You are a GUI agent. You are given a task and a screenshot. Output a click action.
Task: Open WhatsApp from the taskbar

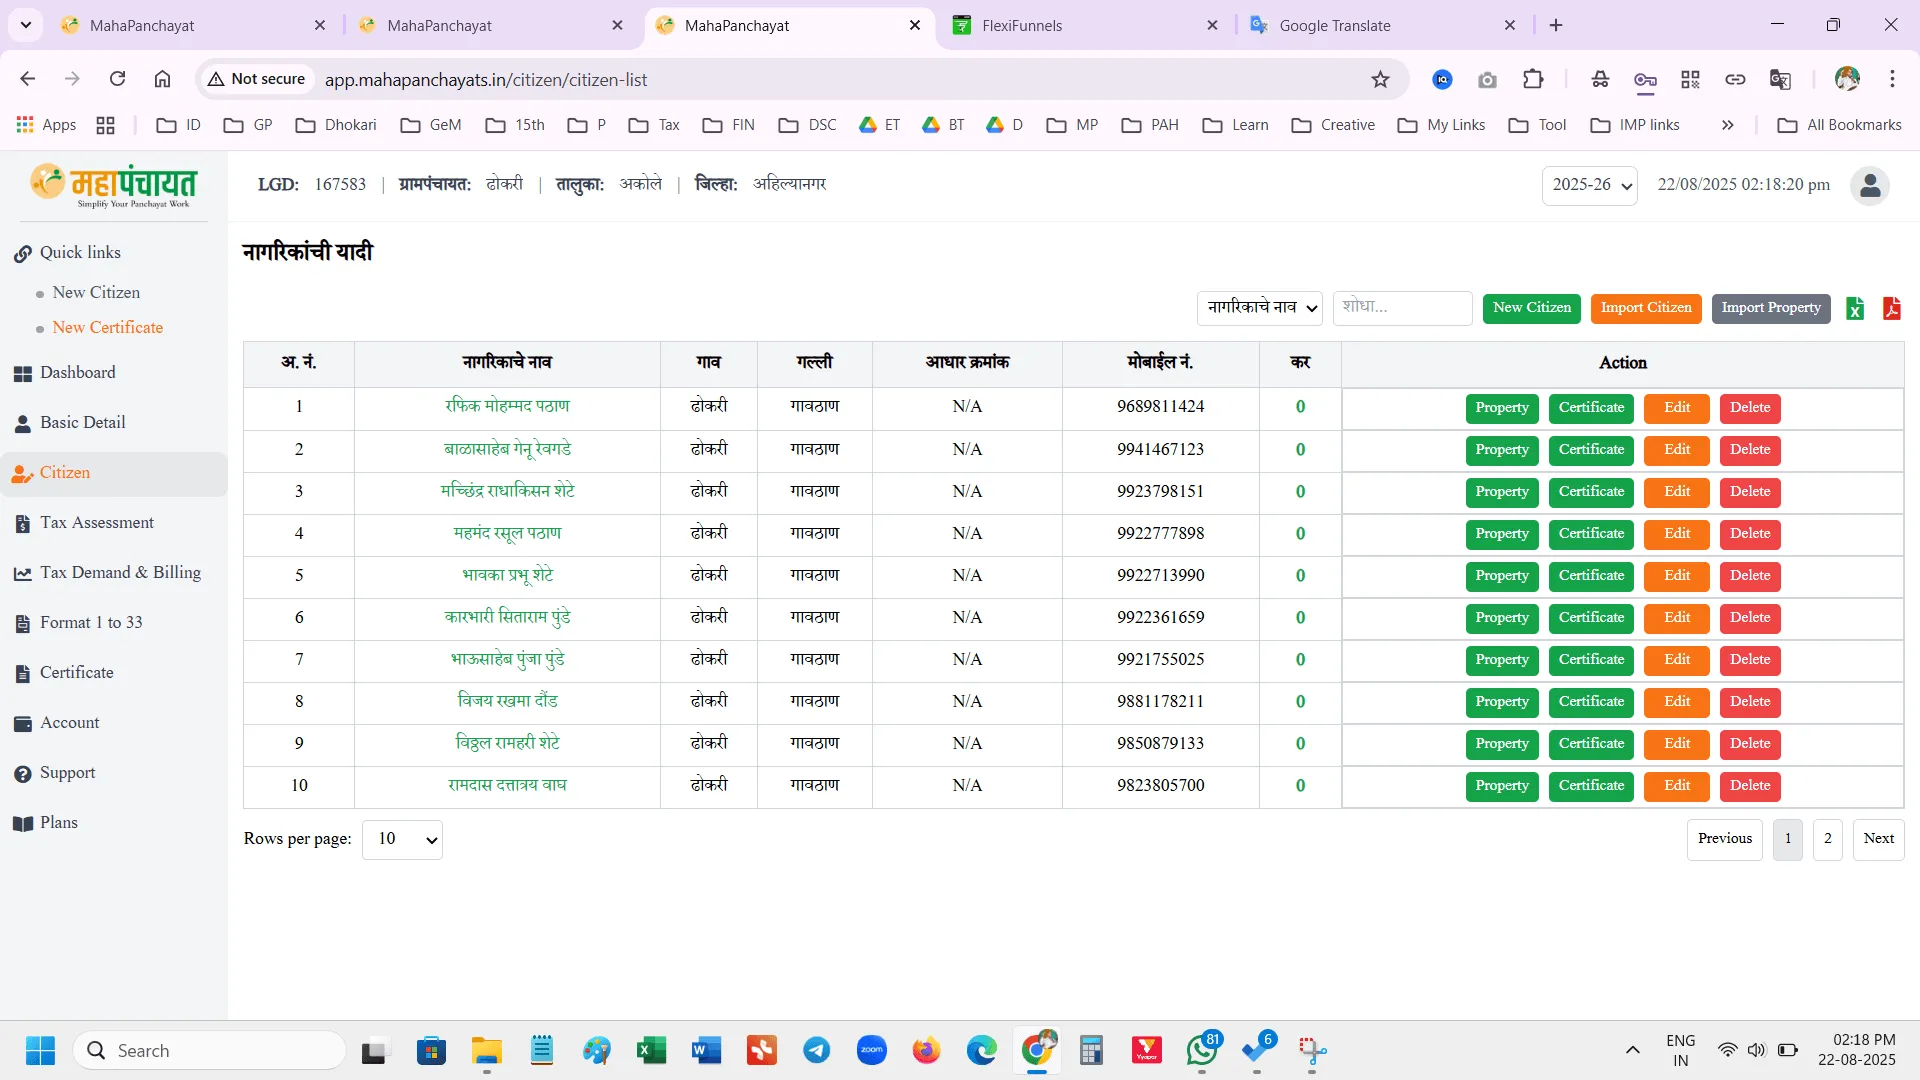point(1201,1051)
